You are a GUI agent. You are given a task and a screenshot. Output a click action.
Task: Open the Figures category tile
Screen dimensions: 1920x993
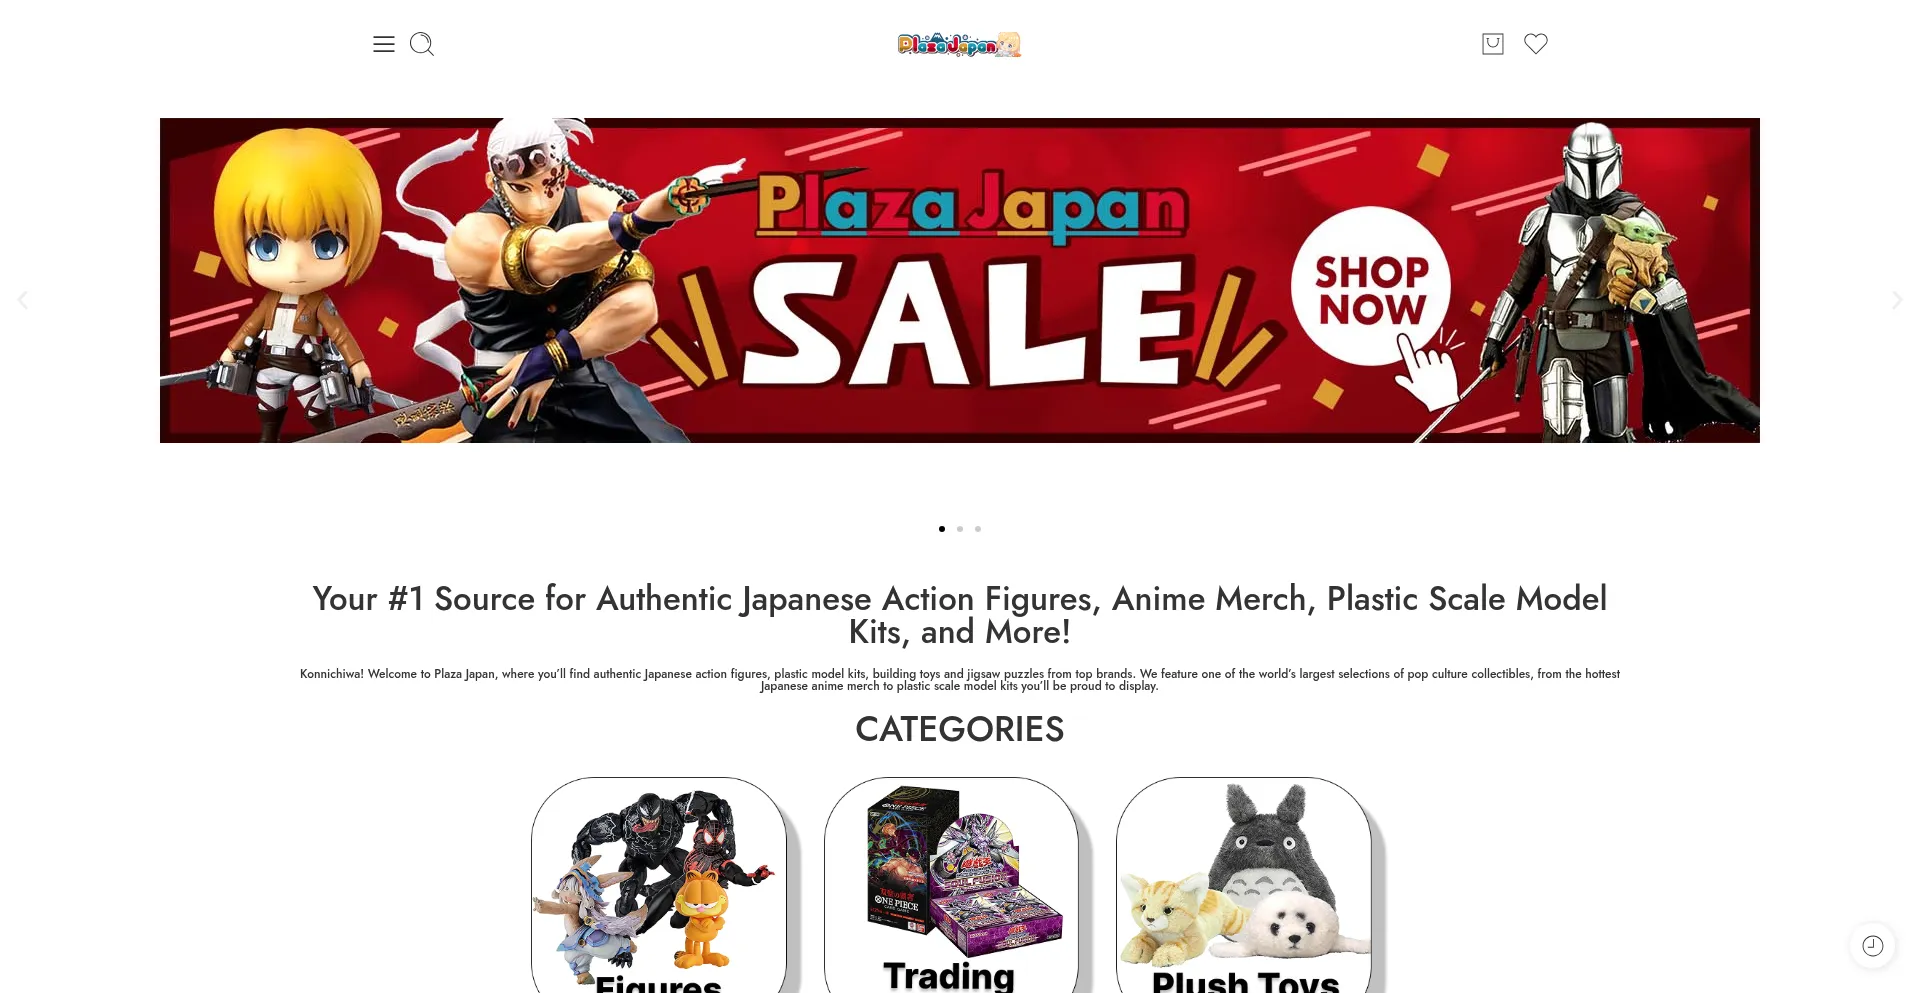point(659,885)
